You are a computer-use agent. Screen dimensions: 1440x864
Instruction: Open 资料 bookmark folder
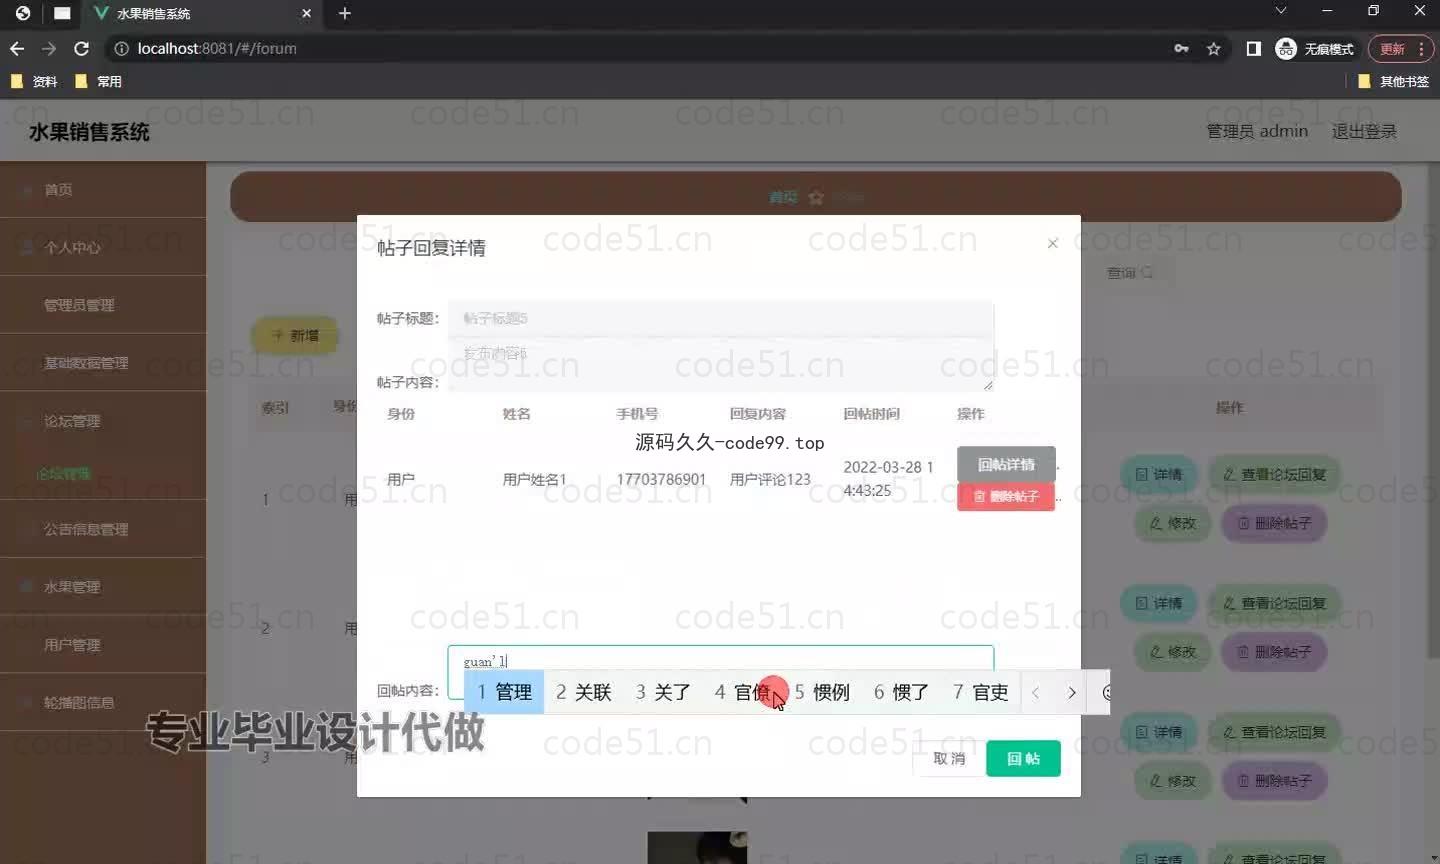[34, 81]
